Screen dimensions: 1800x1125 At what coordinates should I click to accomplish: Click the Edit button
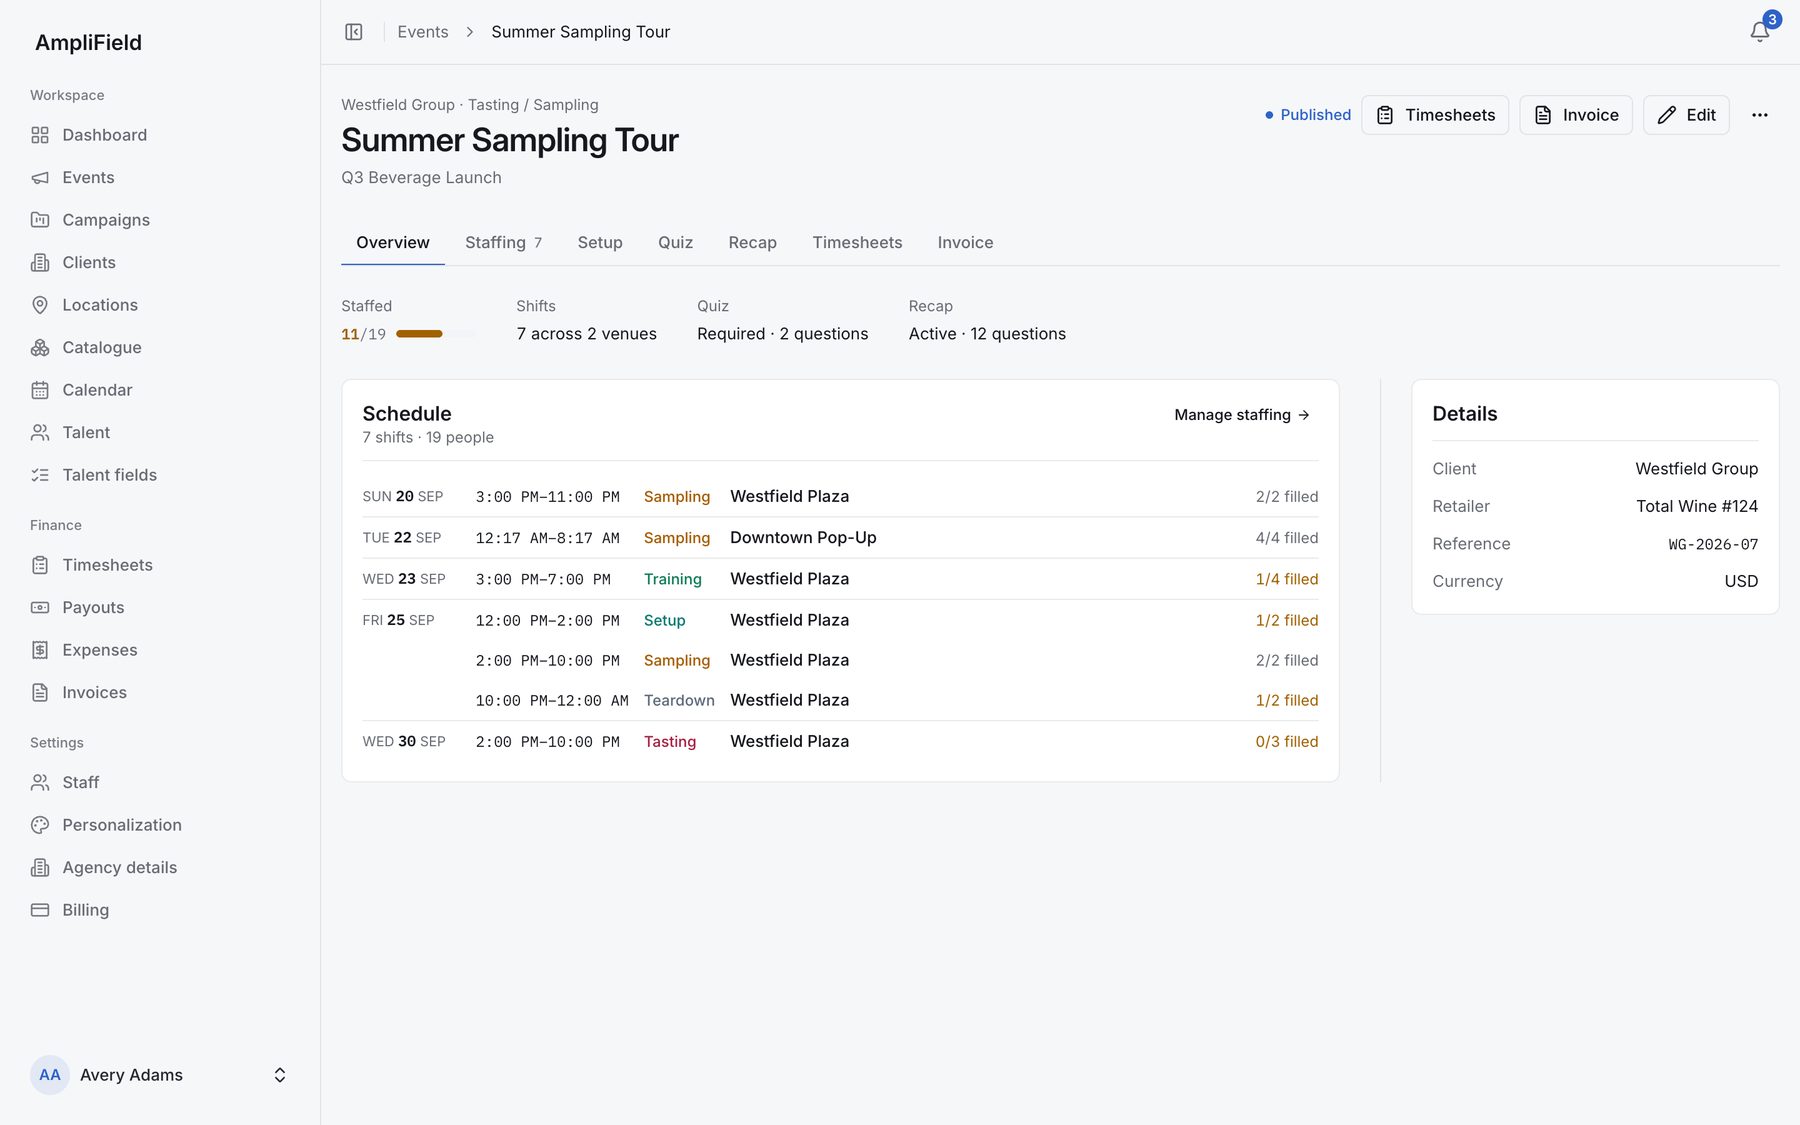pyautogui.click(x=1686, y=115)
